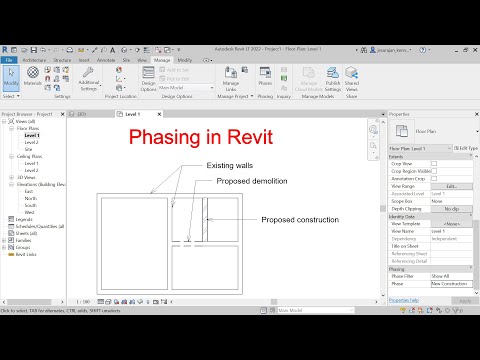Click Edit Type in Properties
This screenshot has height=360, width=480.
coord(466,148)
